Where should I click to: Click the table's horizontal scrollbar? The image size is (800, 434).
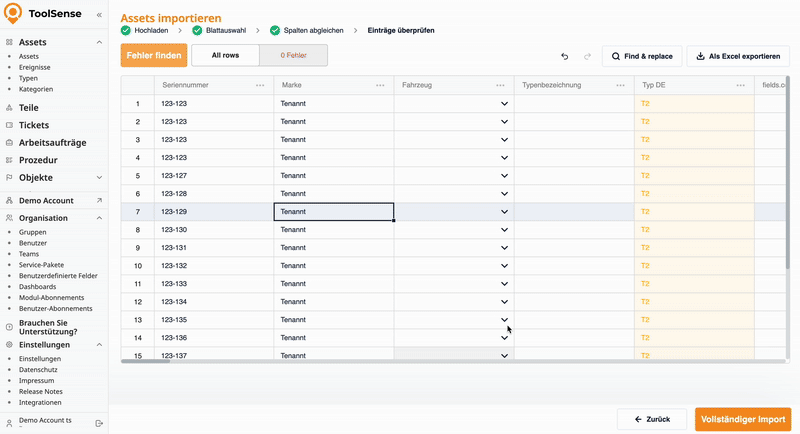pyautogui.click(x=146, y=361)
